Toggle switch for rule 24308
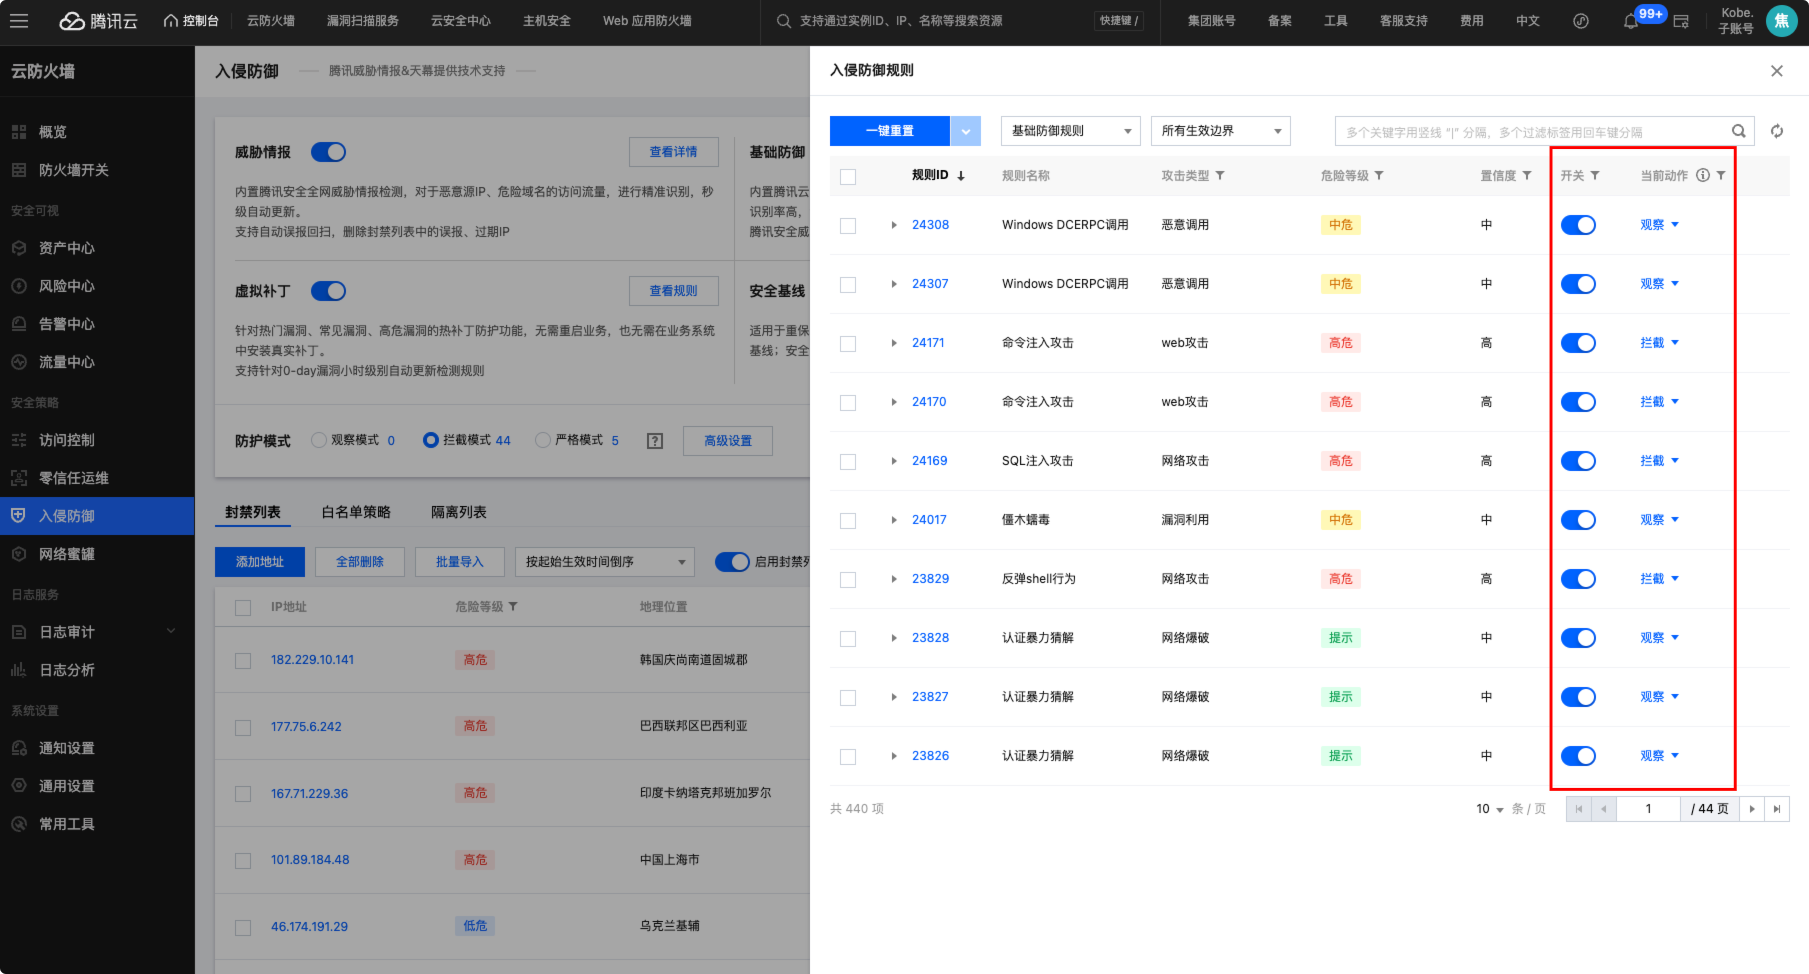1809x974 pixels. [x=1578, y=225]
